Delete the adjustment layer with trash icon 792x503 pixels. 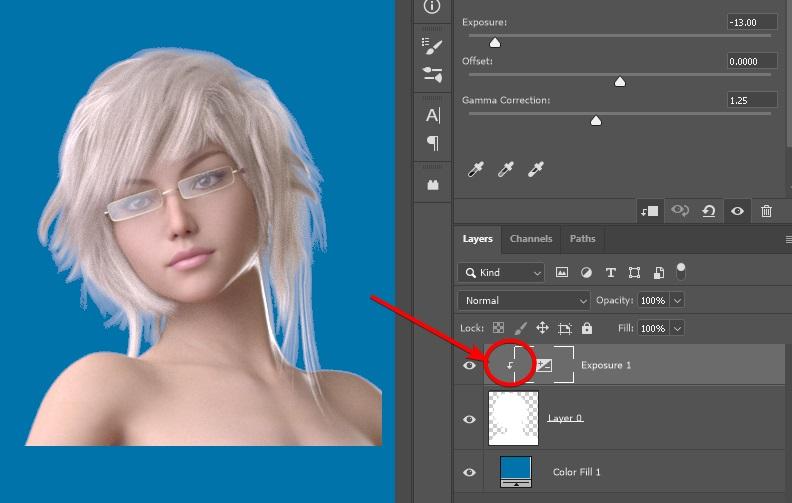(766, 211)
